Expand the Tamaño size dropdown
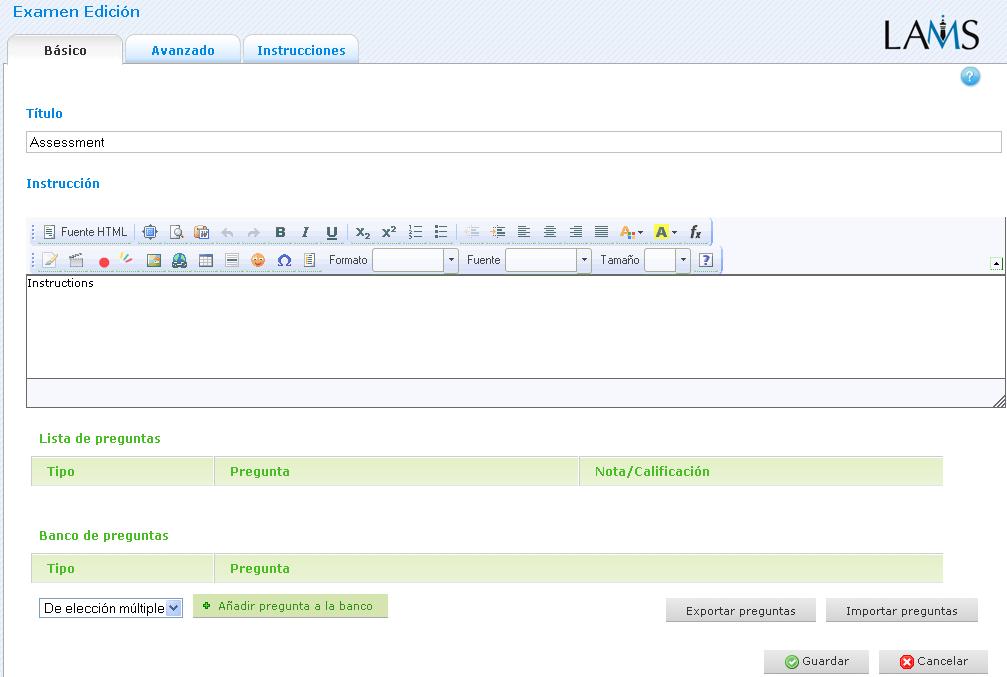 (x=683, y=261)
